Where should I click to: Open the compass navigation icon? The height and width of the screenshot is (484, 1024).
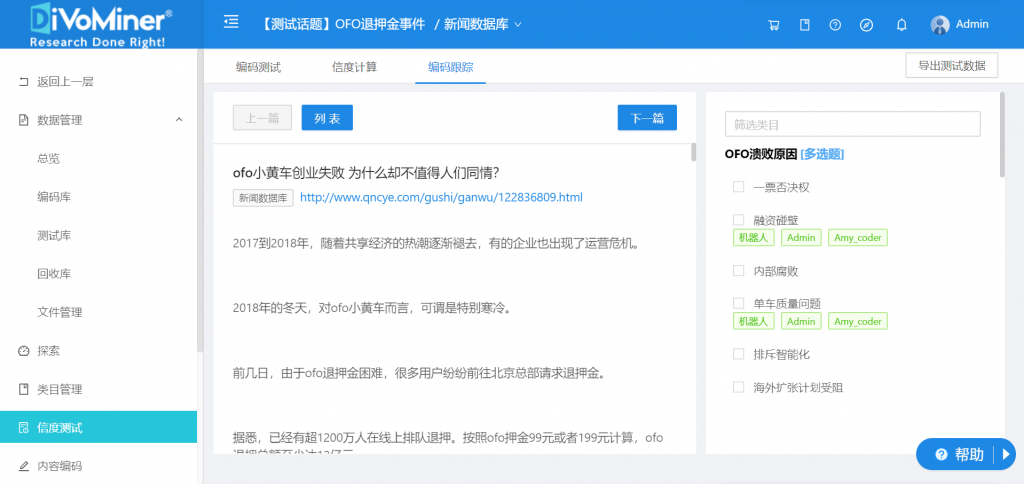coord(867,25)
